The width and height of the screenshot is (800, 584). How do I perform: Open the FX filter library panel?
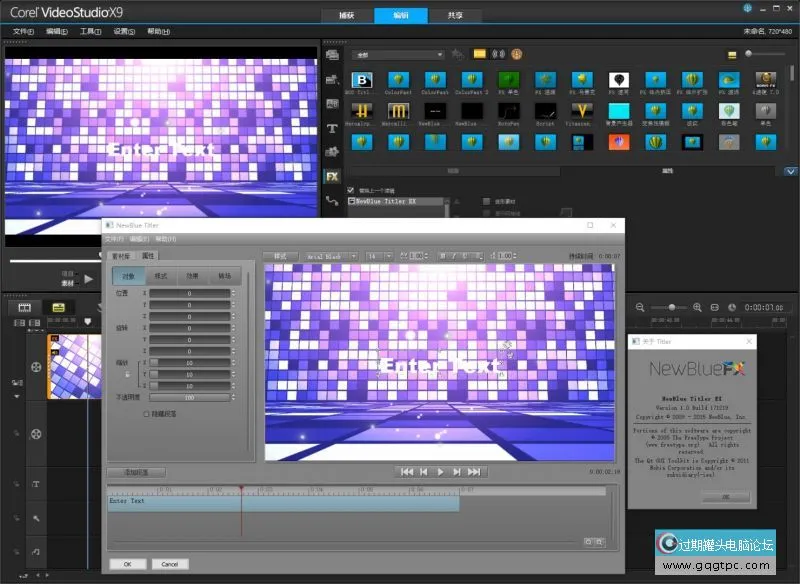coord(332,176)
